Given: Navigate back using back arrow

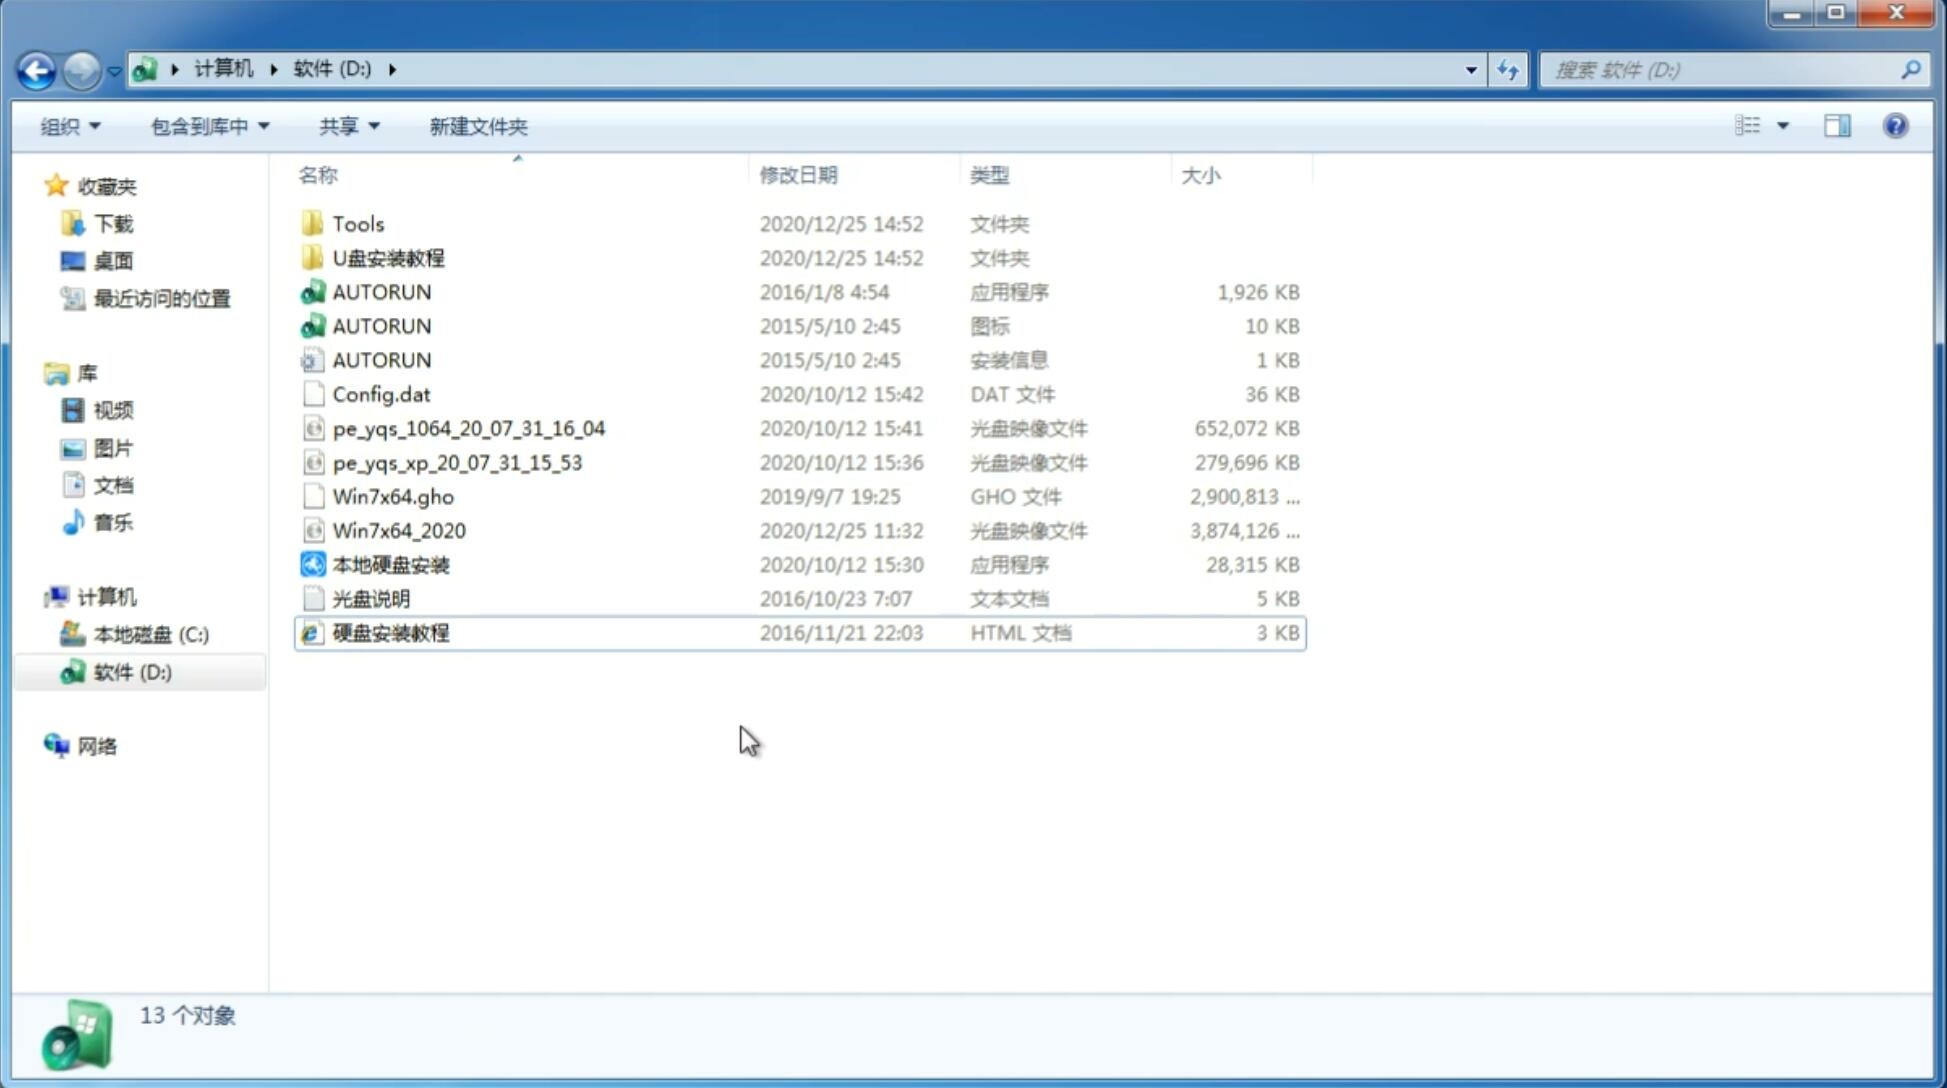Looking at the screenshot, I should point(37,70).
